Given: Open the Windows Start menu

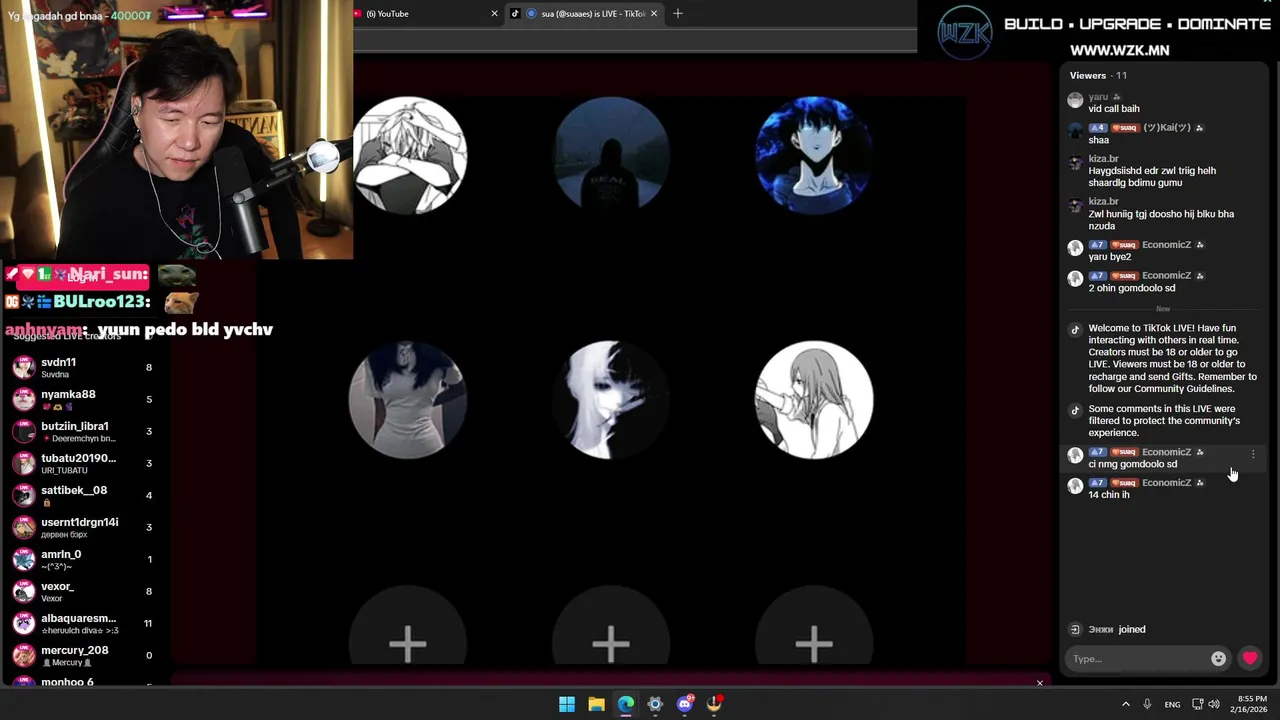Looking at the screenshot, I should coord(567,704).
